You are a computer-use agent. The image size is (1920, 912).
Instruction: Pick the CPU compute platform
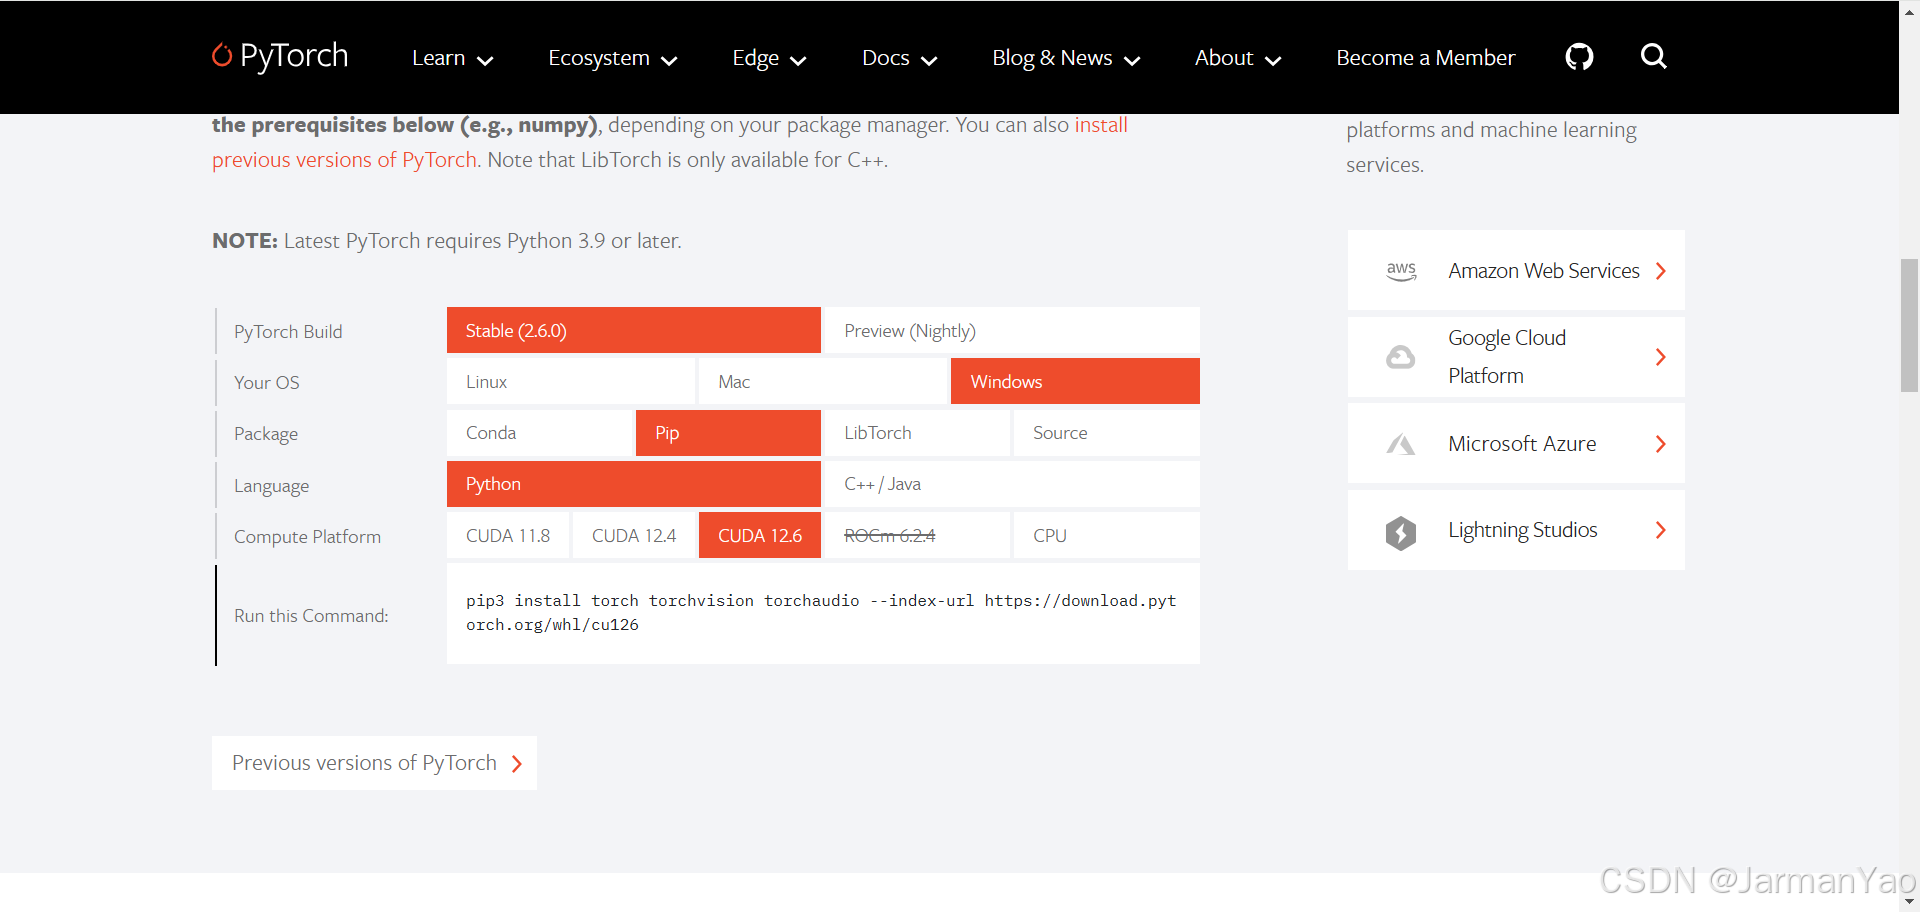[x=1106, y=535]
